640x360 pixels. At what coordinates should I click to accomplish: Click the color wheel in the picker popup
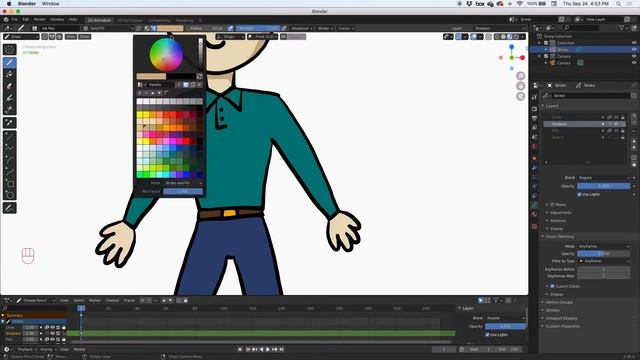pyautogui.click(x=166, y=54)
